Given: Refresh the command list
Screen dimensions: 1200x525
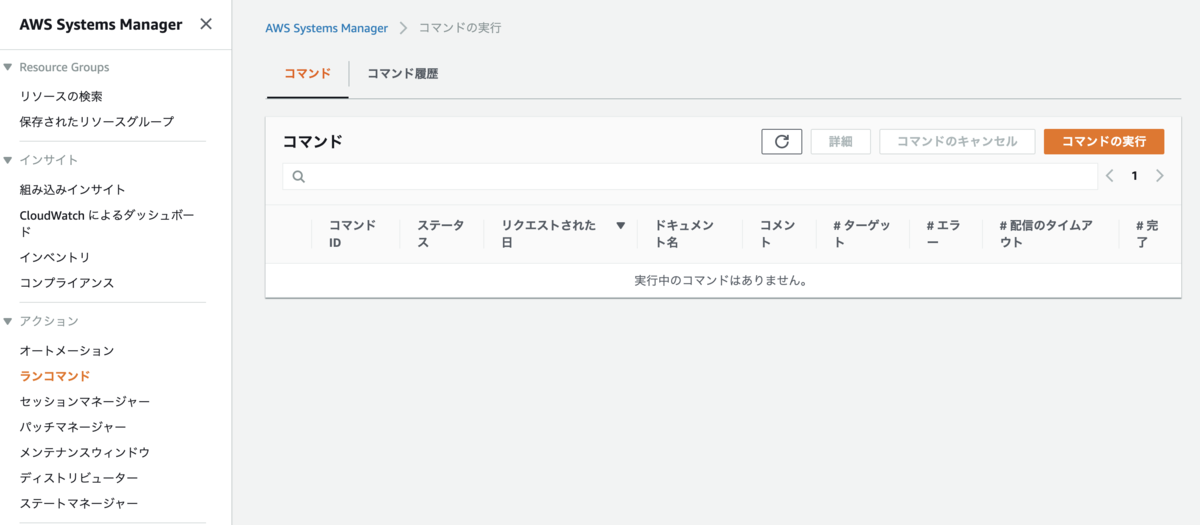Looking at the screenshot, I should (x=782, y=142).
